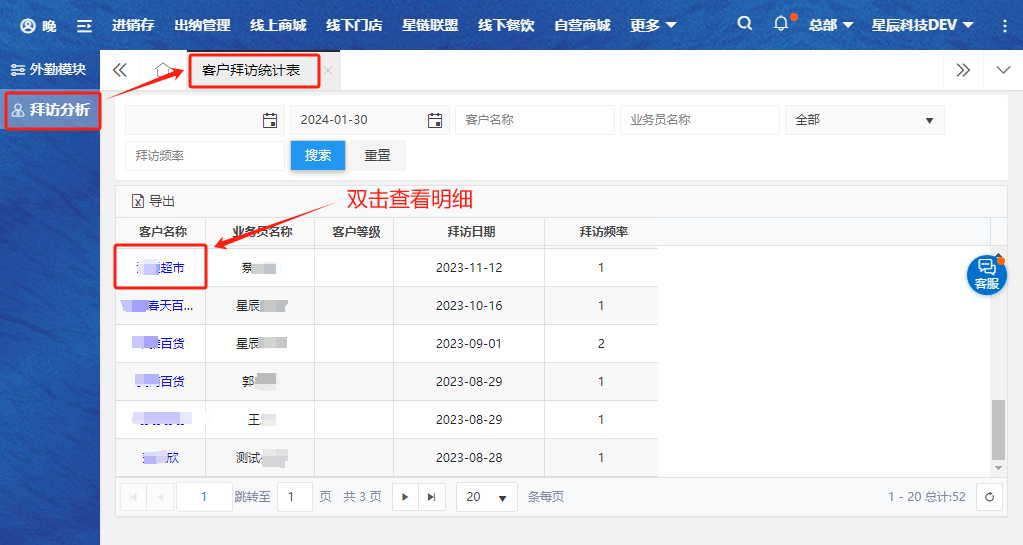Image resolution: width=1023 pixels, height=545 pixels.
Task: Open the notification bell
Action: click(x=781, y=24)
